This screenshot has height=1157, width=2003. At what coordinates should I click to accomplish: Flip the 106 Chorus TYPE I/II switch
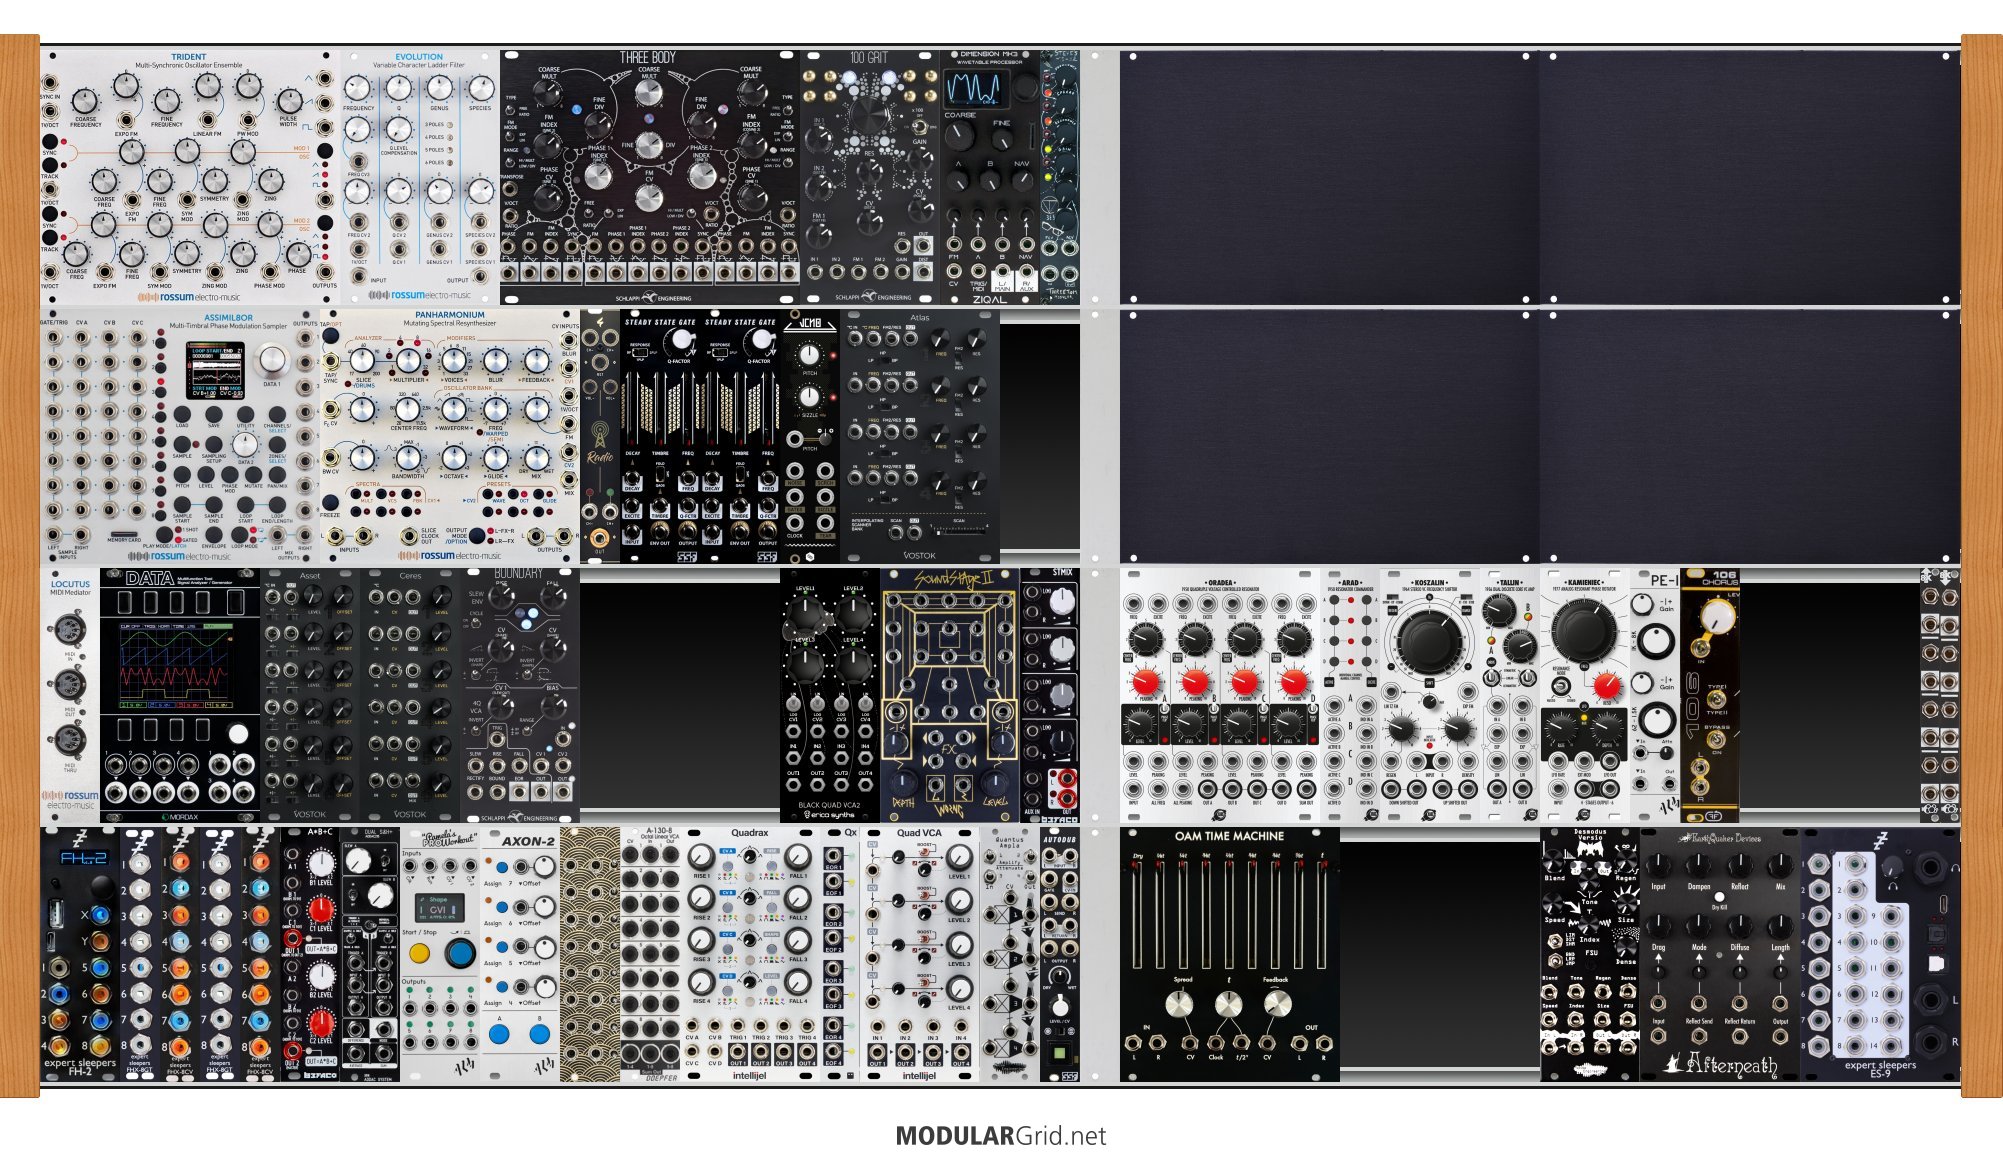coord(1716,699)
